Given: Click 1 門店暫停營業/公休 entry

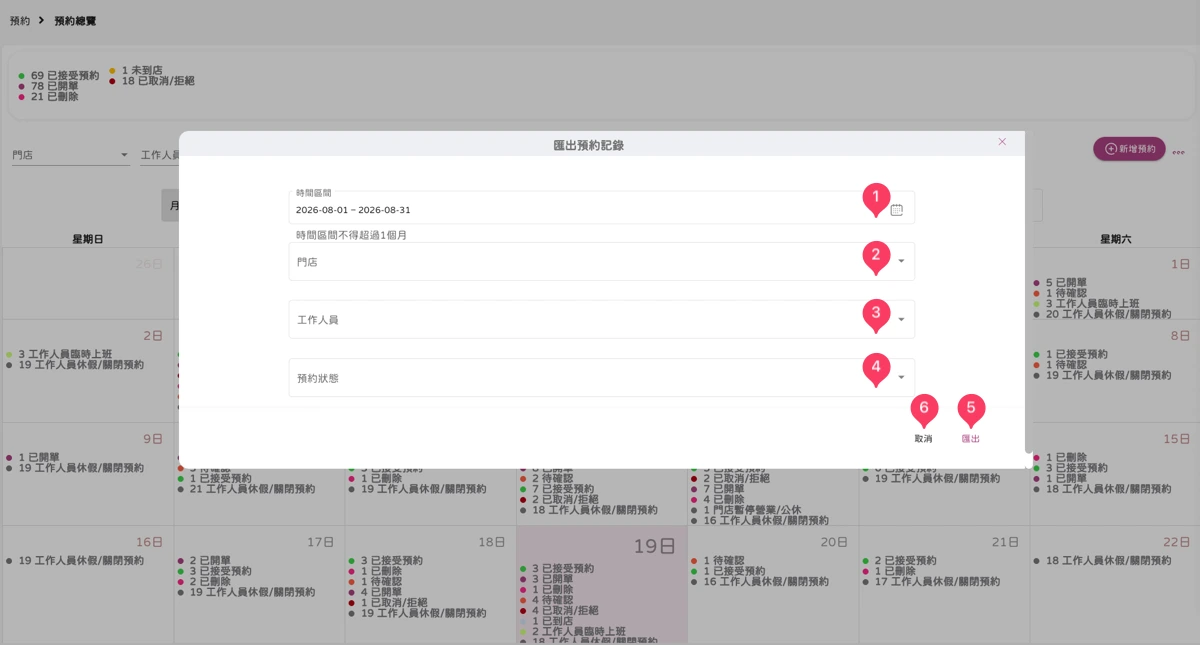Looking at the screenshot, I should coord(753,510).
